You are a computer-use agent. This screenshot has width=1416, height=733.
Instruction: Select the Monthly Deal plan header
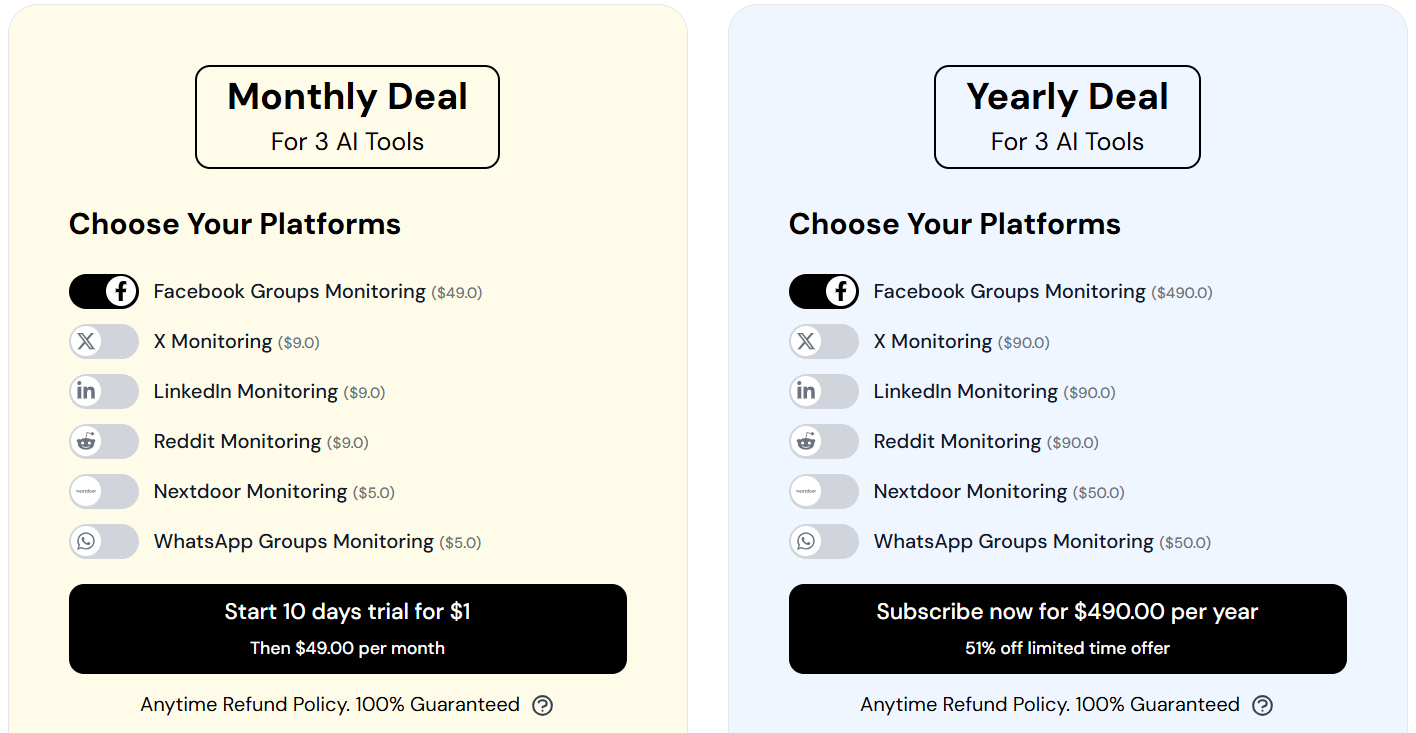pyautogui.click(x=347, y=117)
